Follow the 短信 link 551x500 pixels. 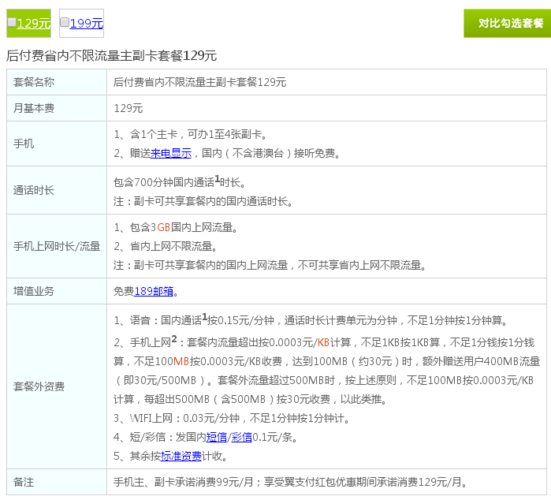(216, 437)
